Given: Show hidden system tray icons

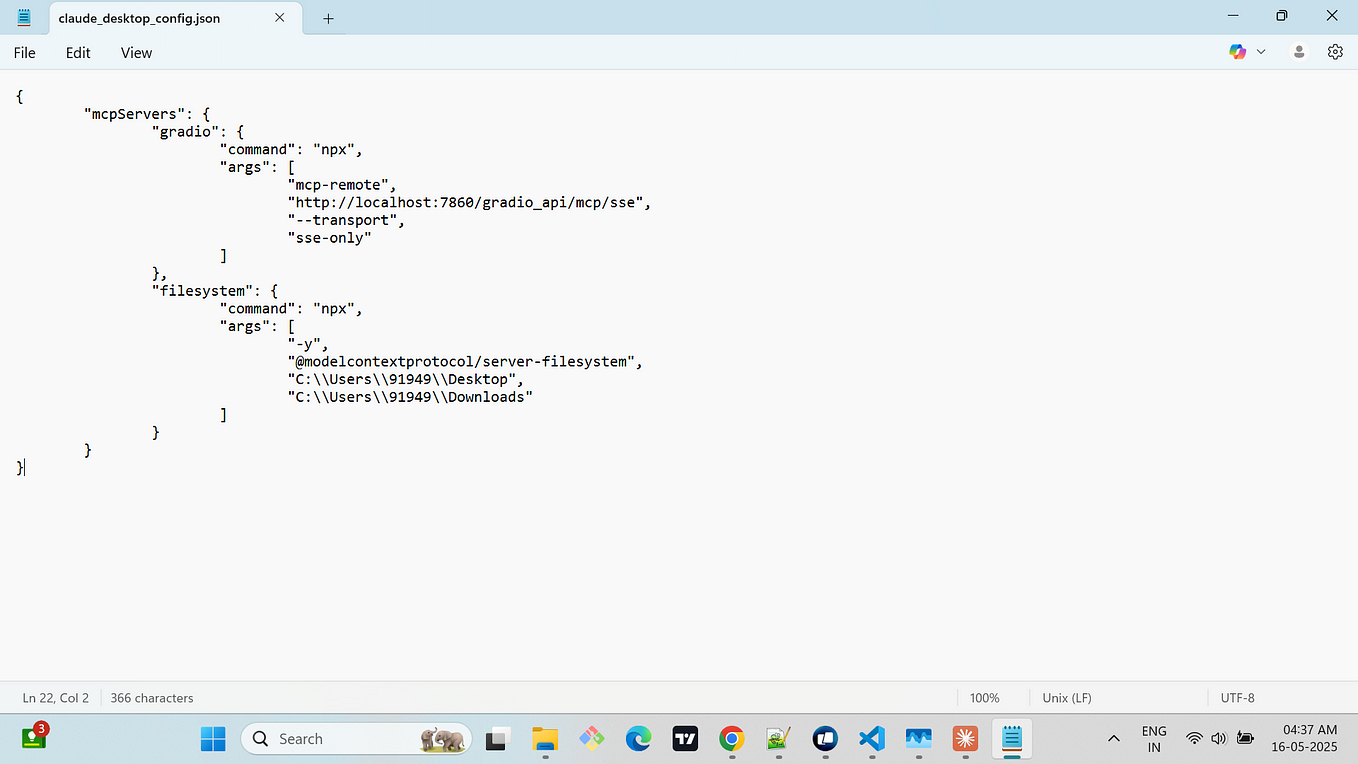Looking at the screenshot, I should (1113, 739).
